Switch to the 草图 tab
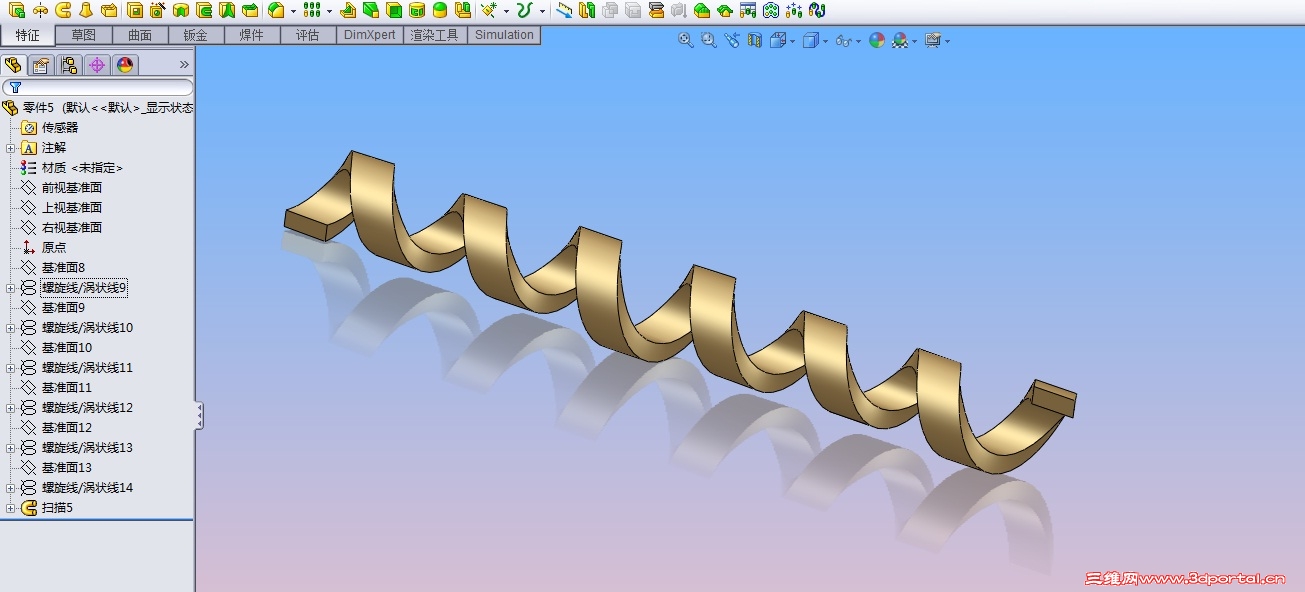The image size is (1305, 592). click(x=84, y=35)
